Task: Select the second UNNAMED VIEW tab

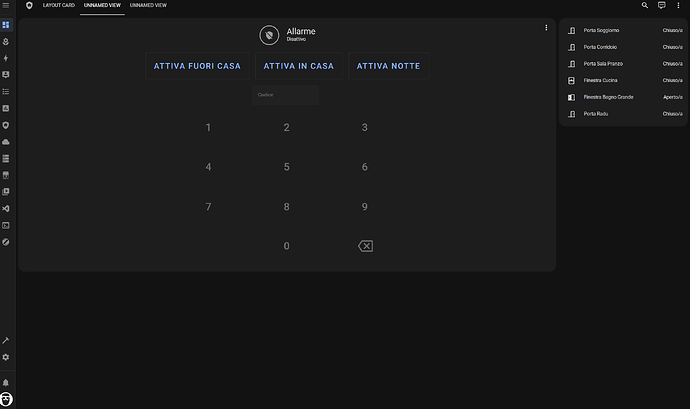Action: click(x=148, y=5)
